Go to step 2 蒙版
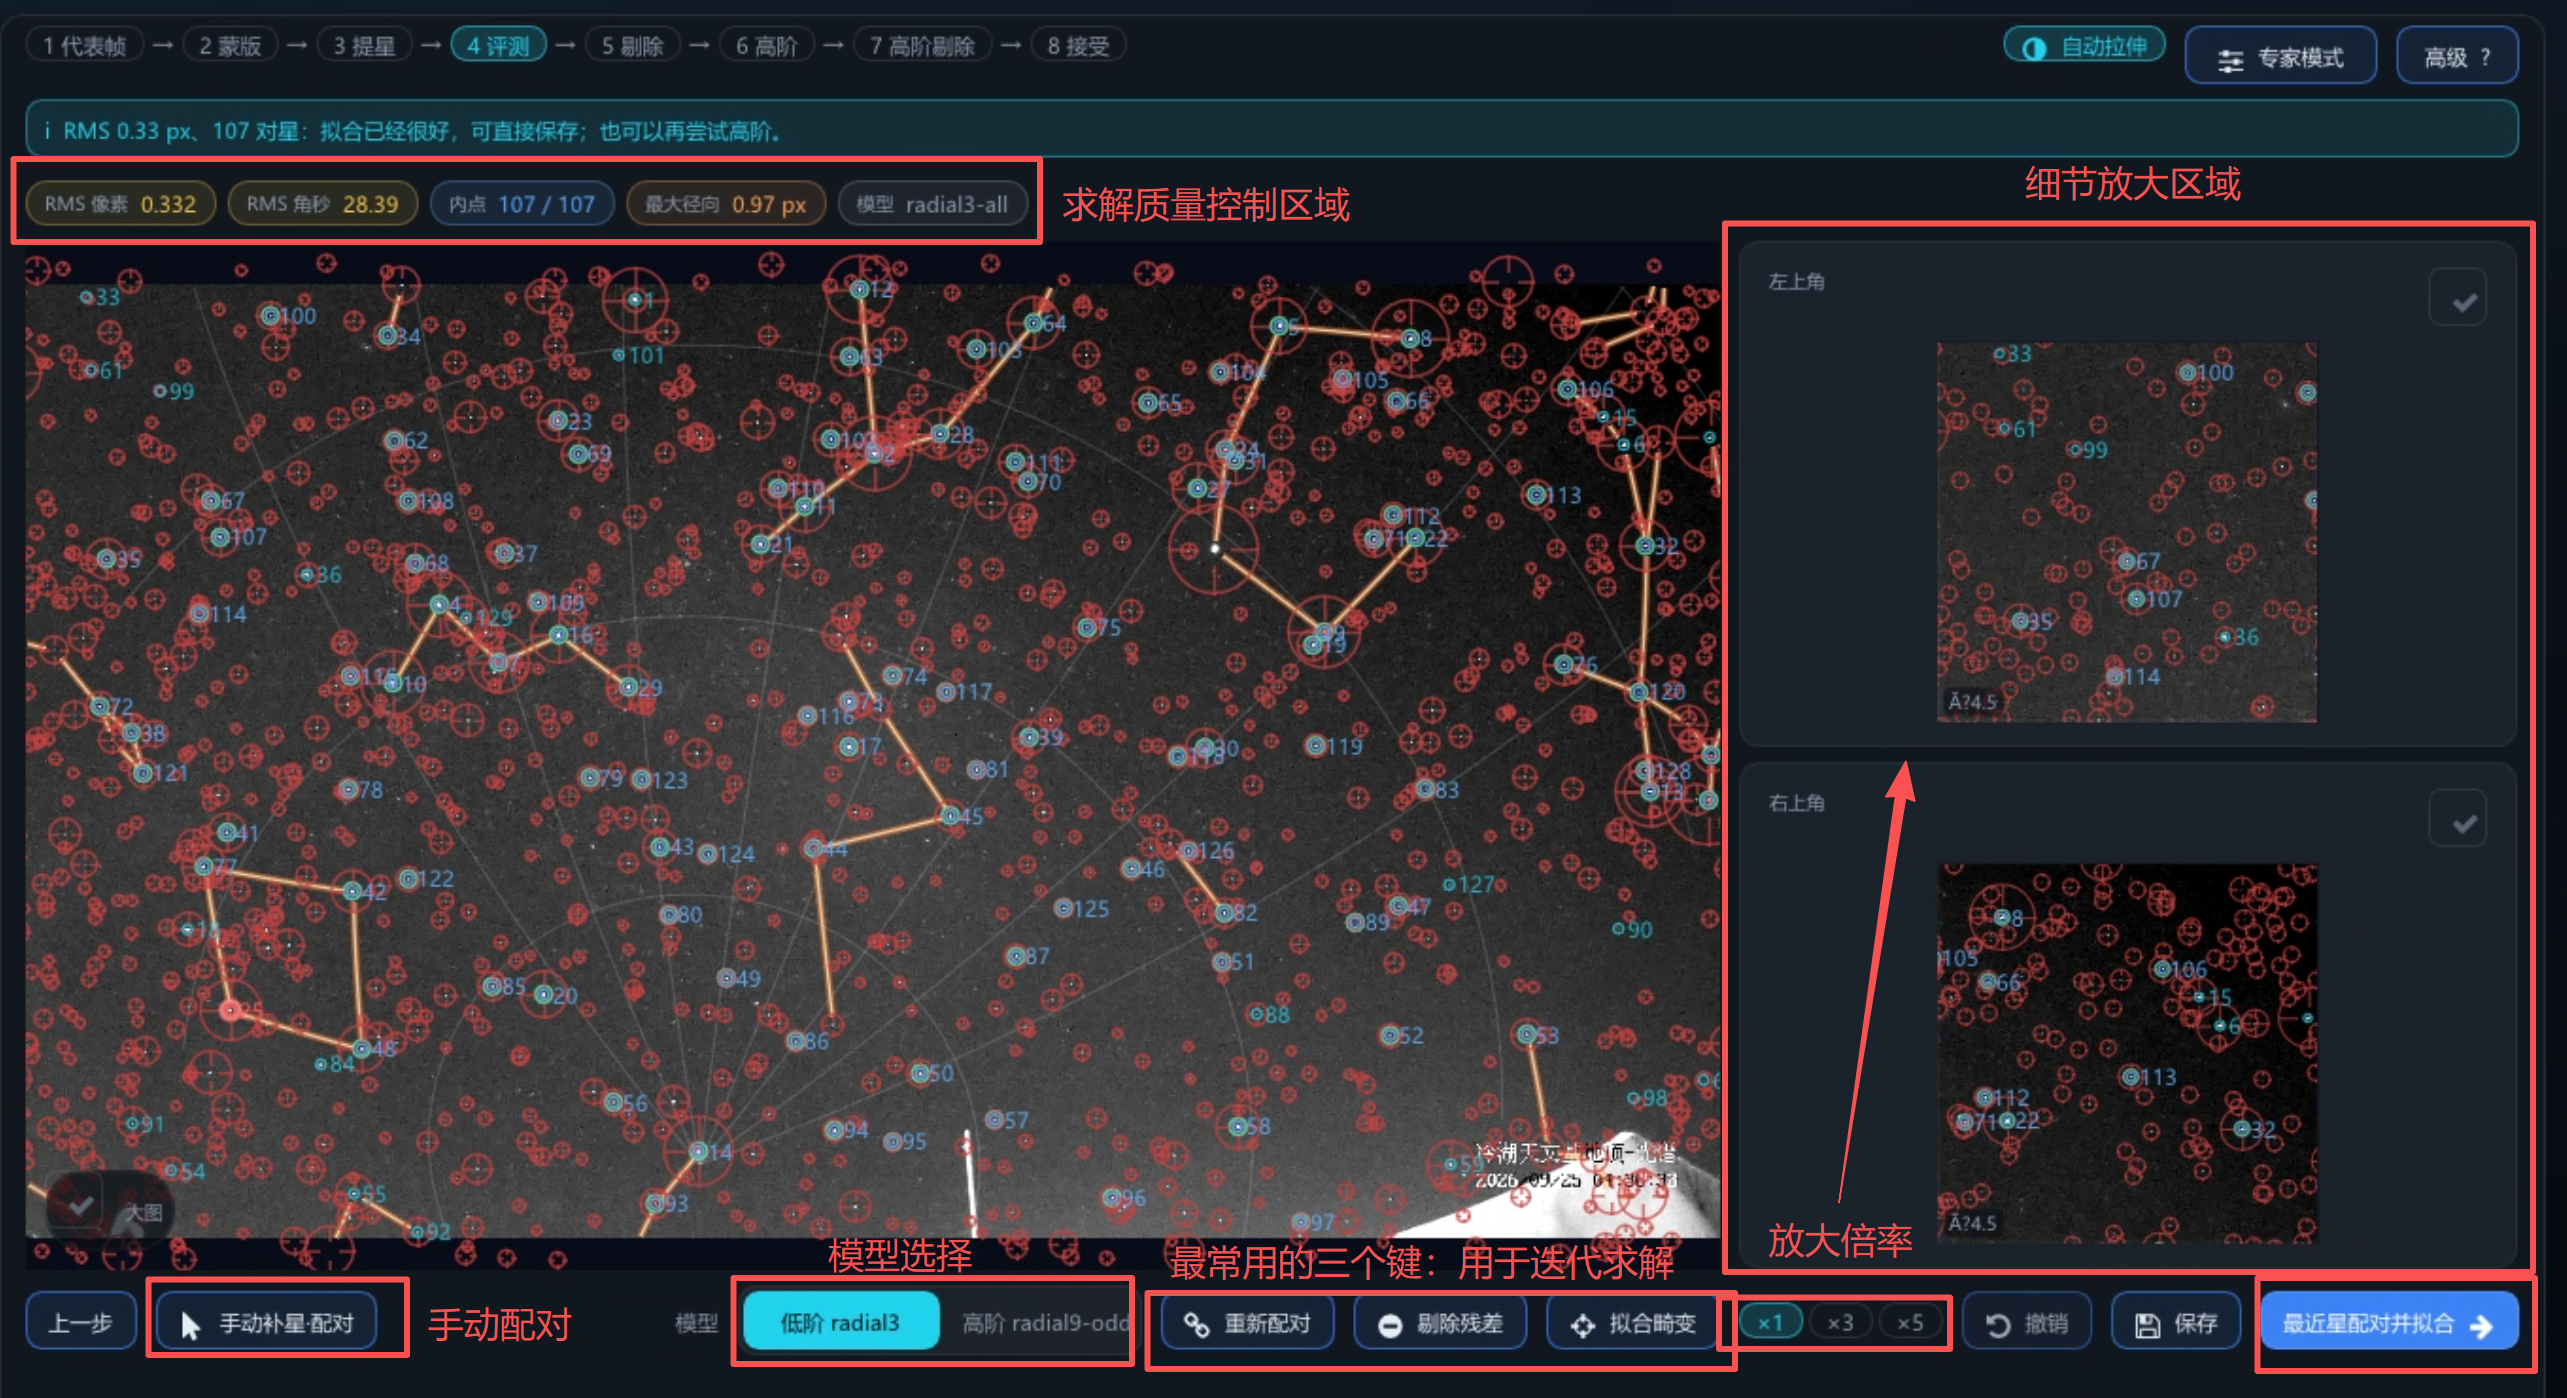Image resolution: width=2567 pixels, height=1398 pixels. pyautogui.click(x=230, y=46)
